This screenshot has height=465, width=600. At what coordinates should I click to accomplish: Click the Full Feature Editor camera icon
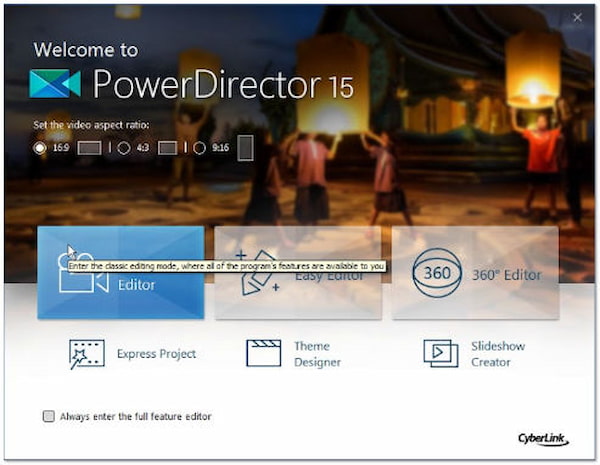(x=83, y=272)
